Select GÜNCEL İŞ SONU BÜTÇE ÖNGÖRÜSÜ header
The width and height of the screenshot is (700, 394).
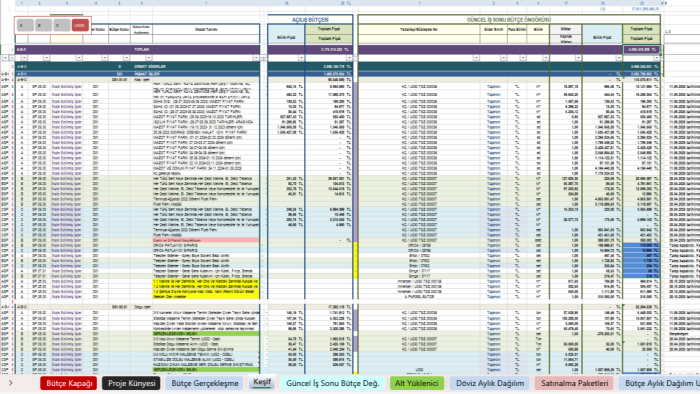[x=509, y=20]
